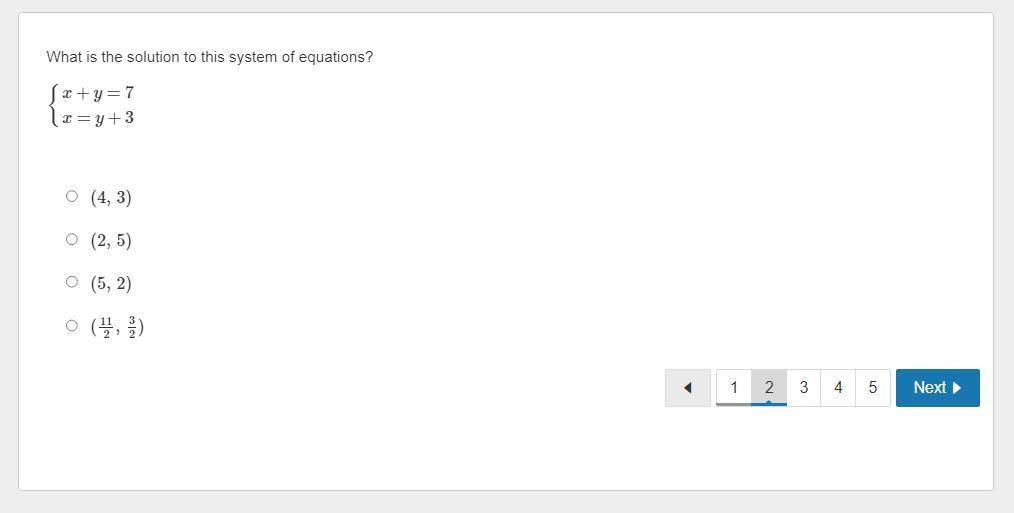Open question page 3
The width and height of the screenshot is (1014, 513).
(804, 388)
